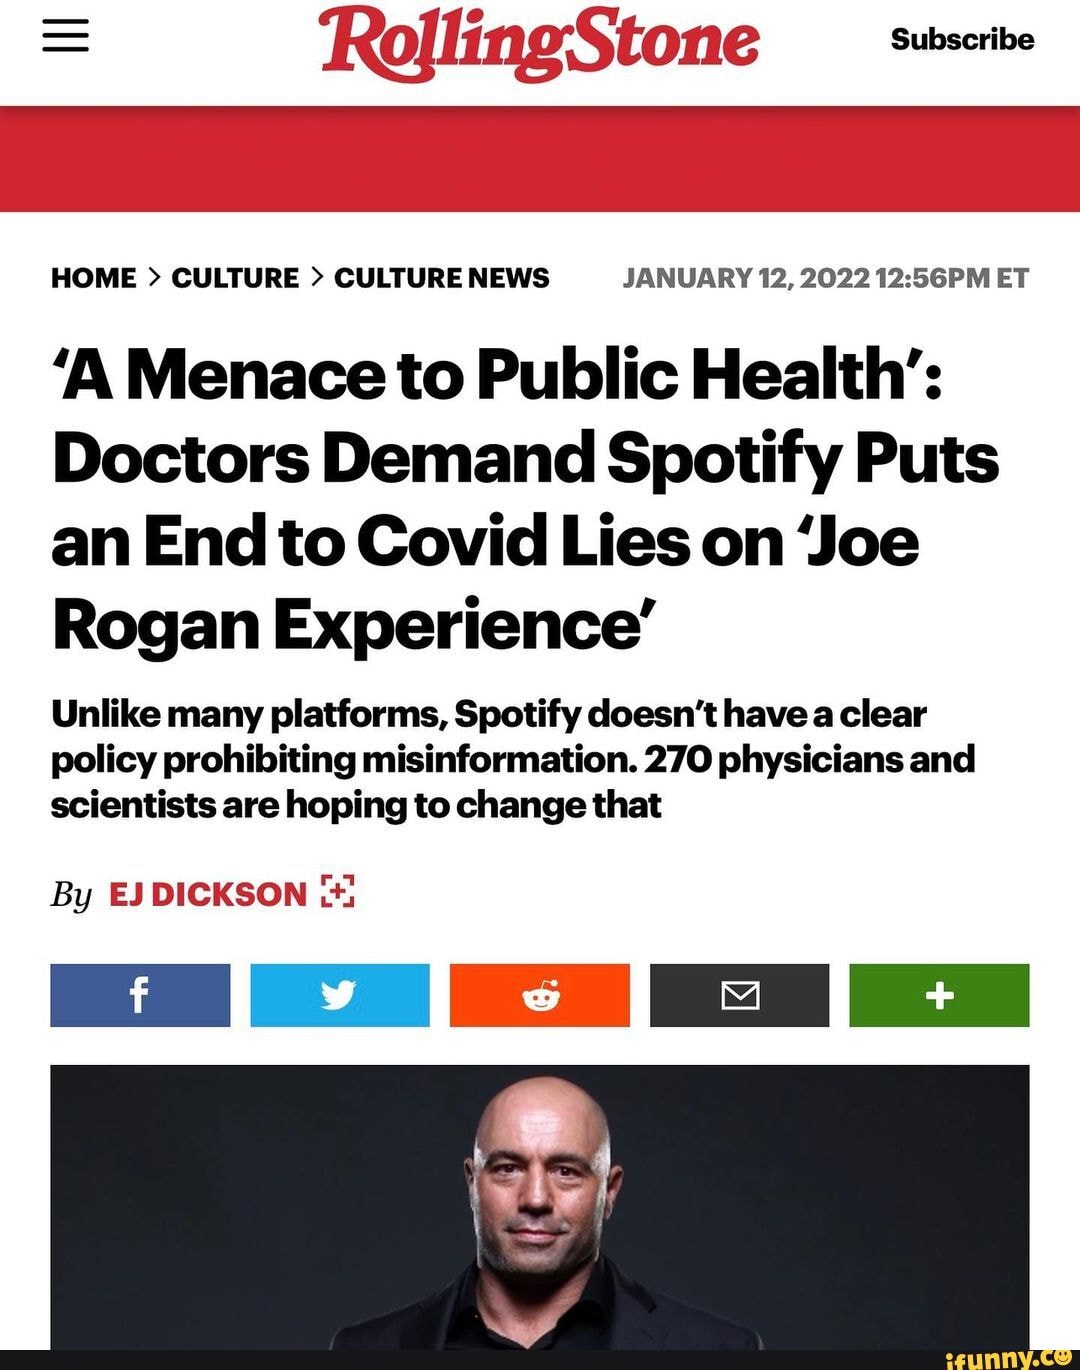This screenshot has height=1370, width=1080.
Task: Click the article publish date
Action: click(x=825, y=278)
